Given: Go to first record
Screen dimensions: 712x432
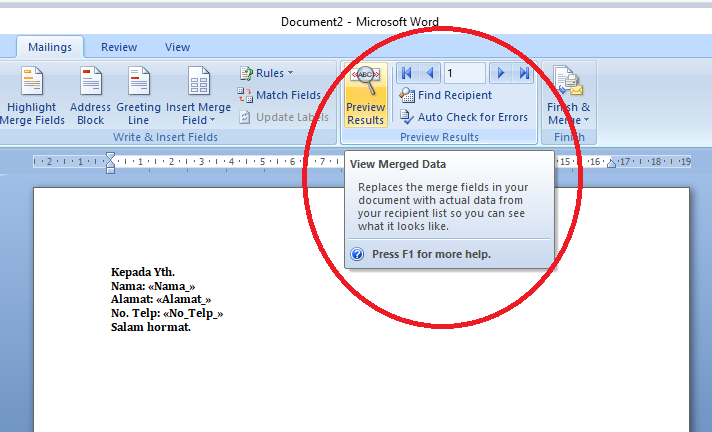Looking at the screenshot, I should (407, 73).
